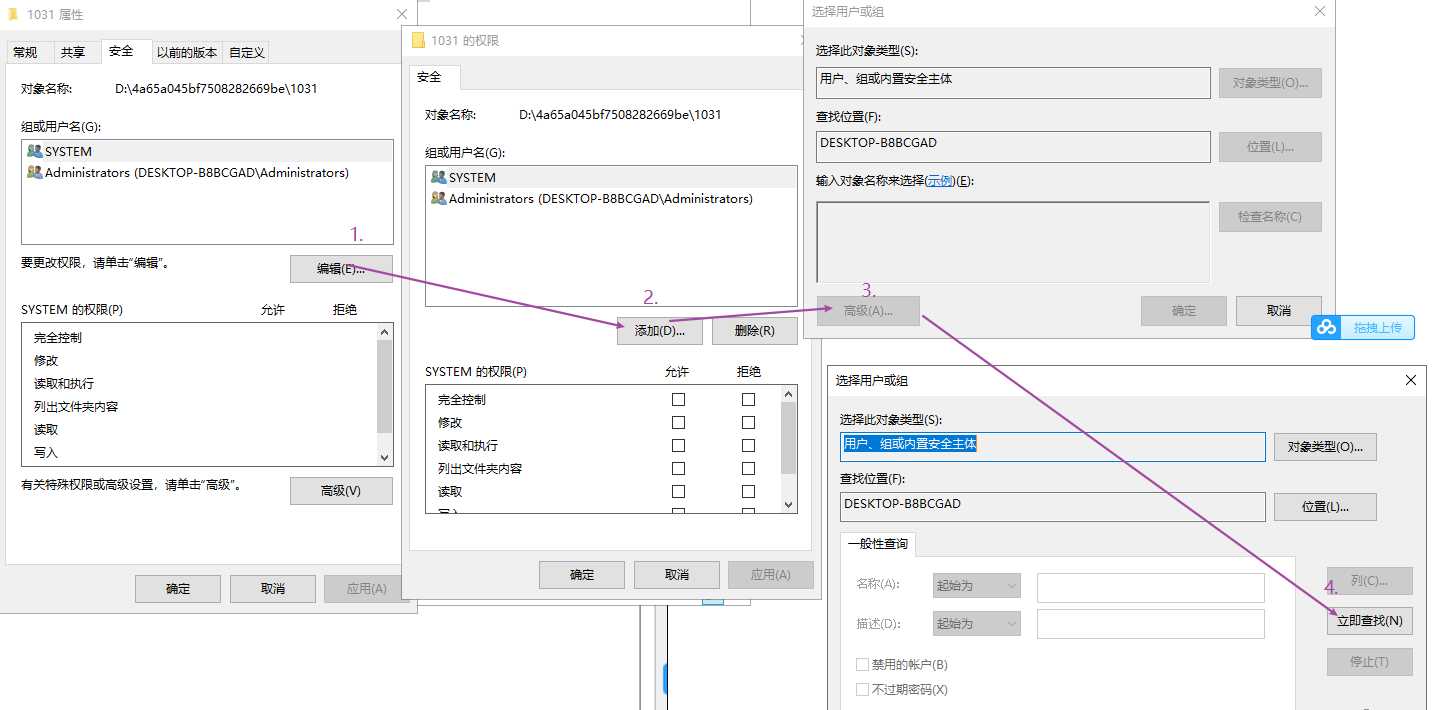Enable the 禁用的帐户 checkbox

pyautogui.click(x=862, y=665)
